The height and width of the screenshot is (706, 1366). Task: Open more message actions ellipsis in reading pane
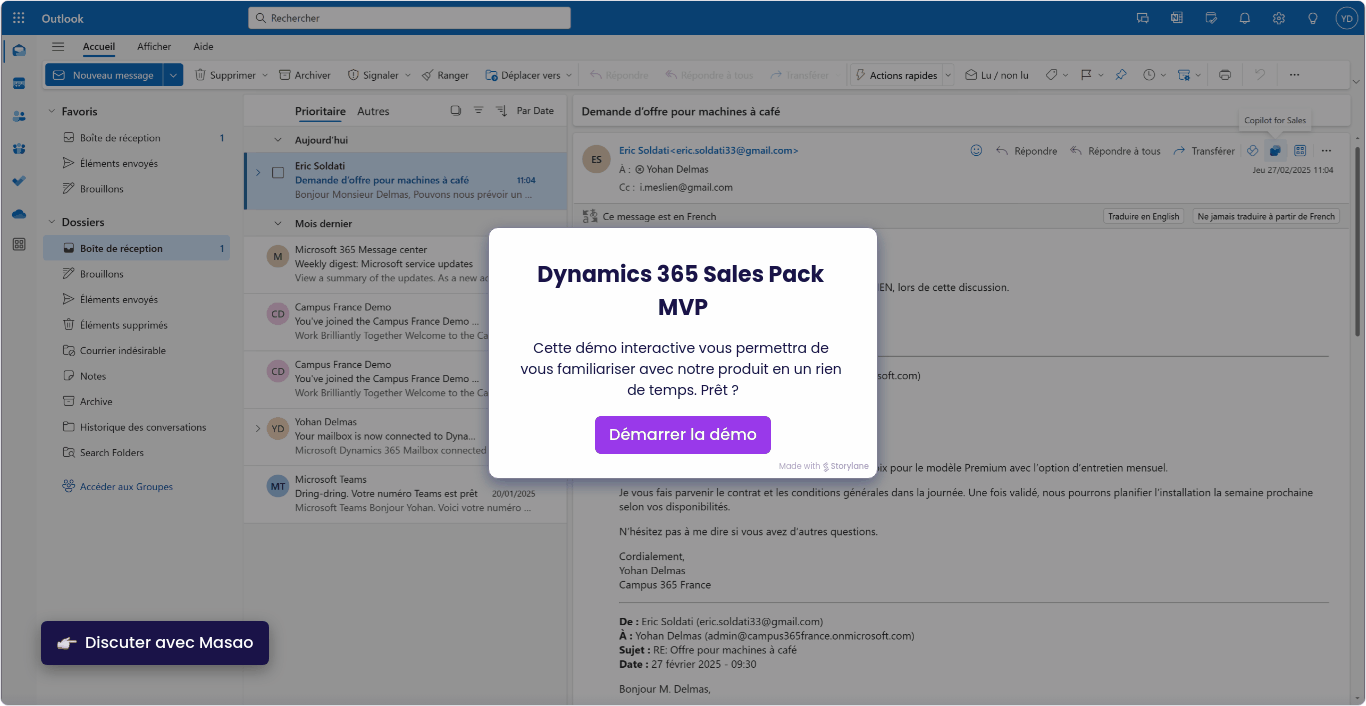click(1326, 151)
